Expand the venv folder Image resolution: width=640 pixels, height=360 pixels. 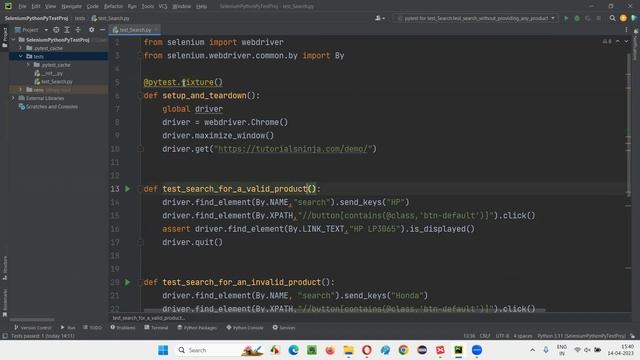tap(20, 90)
